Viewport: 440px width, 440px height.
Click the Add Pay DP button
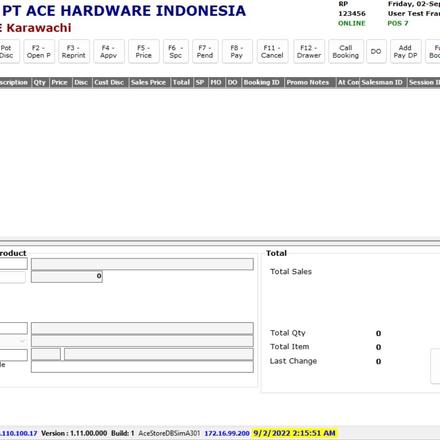tap(406, 52)
